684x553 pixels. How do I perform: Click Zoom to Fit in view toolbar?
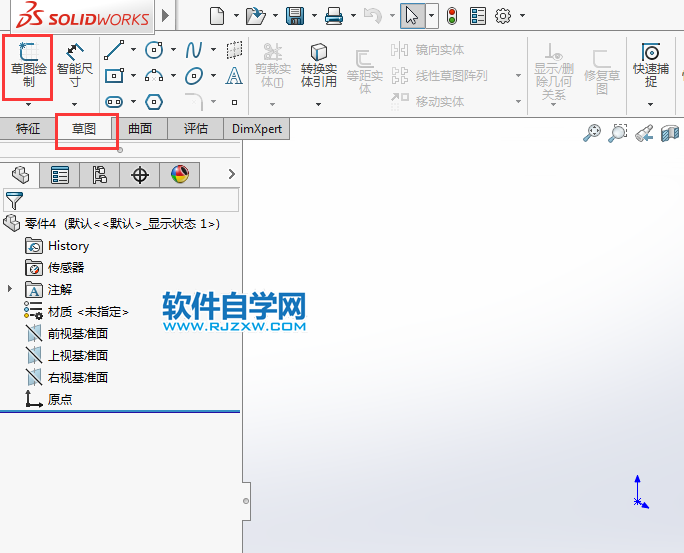pyautogui.click(x=592, y=133)
